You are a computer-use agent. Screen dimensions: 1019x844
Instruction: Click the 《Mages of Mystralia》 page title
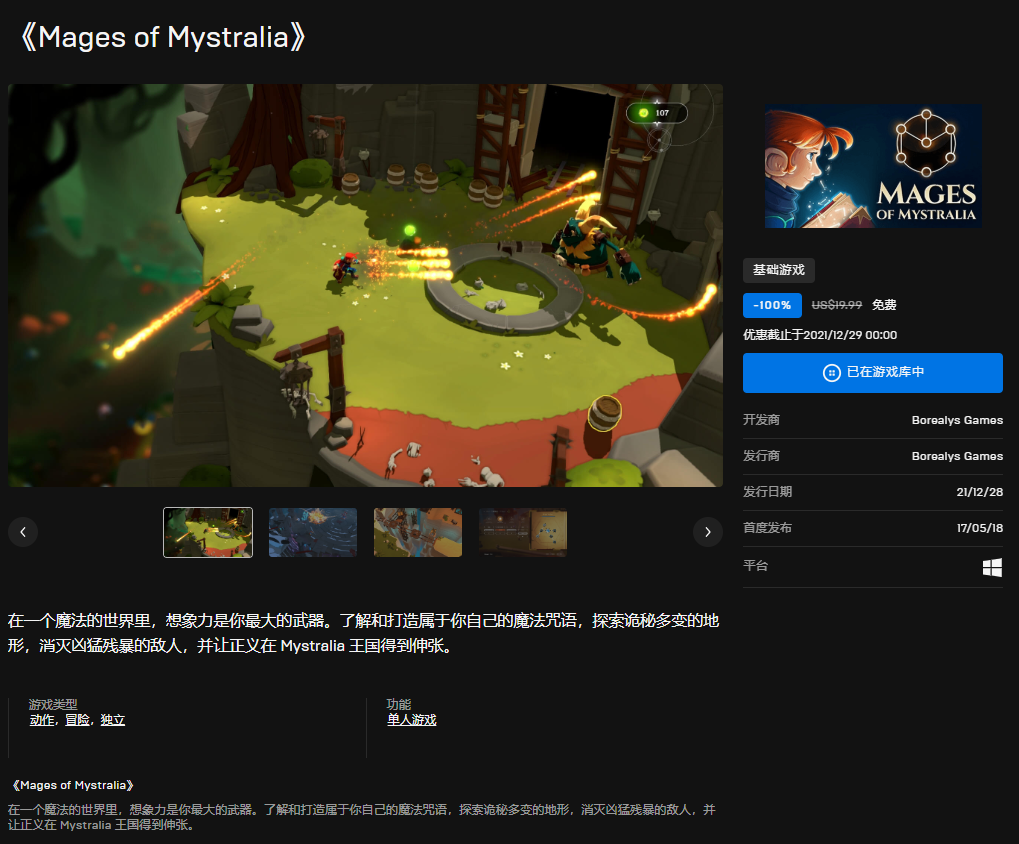coord(163,37)
